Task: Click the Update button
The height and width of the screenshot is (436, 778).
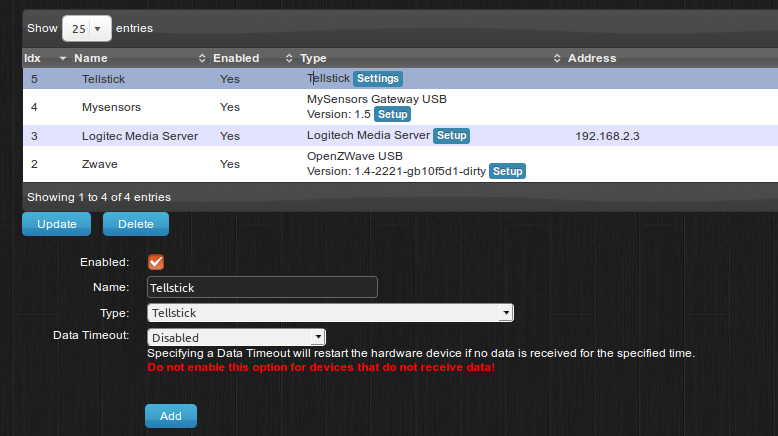Action: 57,224
